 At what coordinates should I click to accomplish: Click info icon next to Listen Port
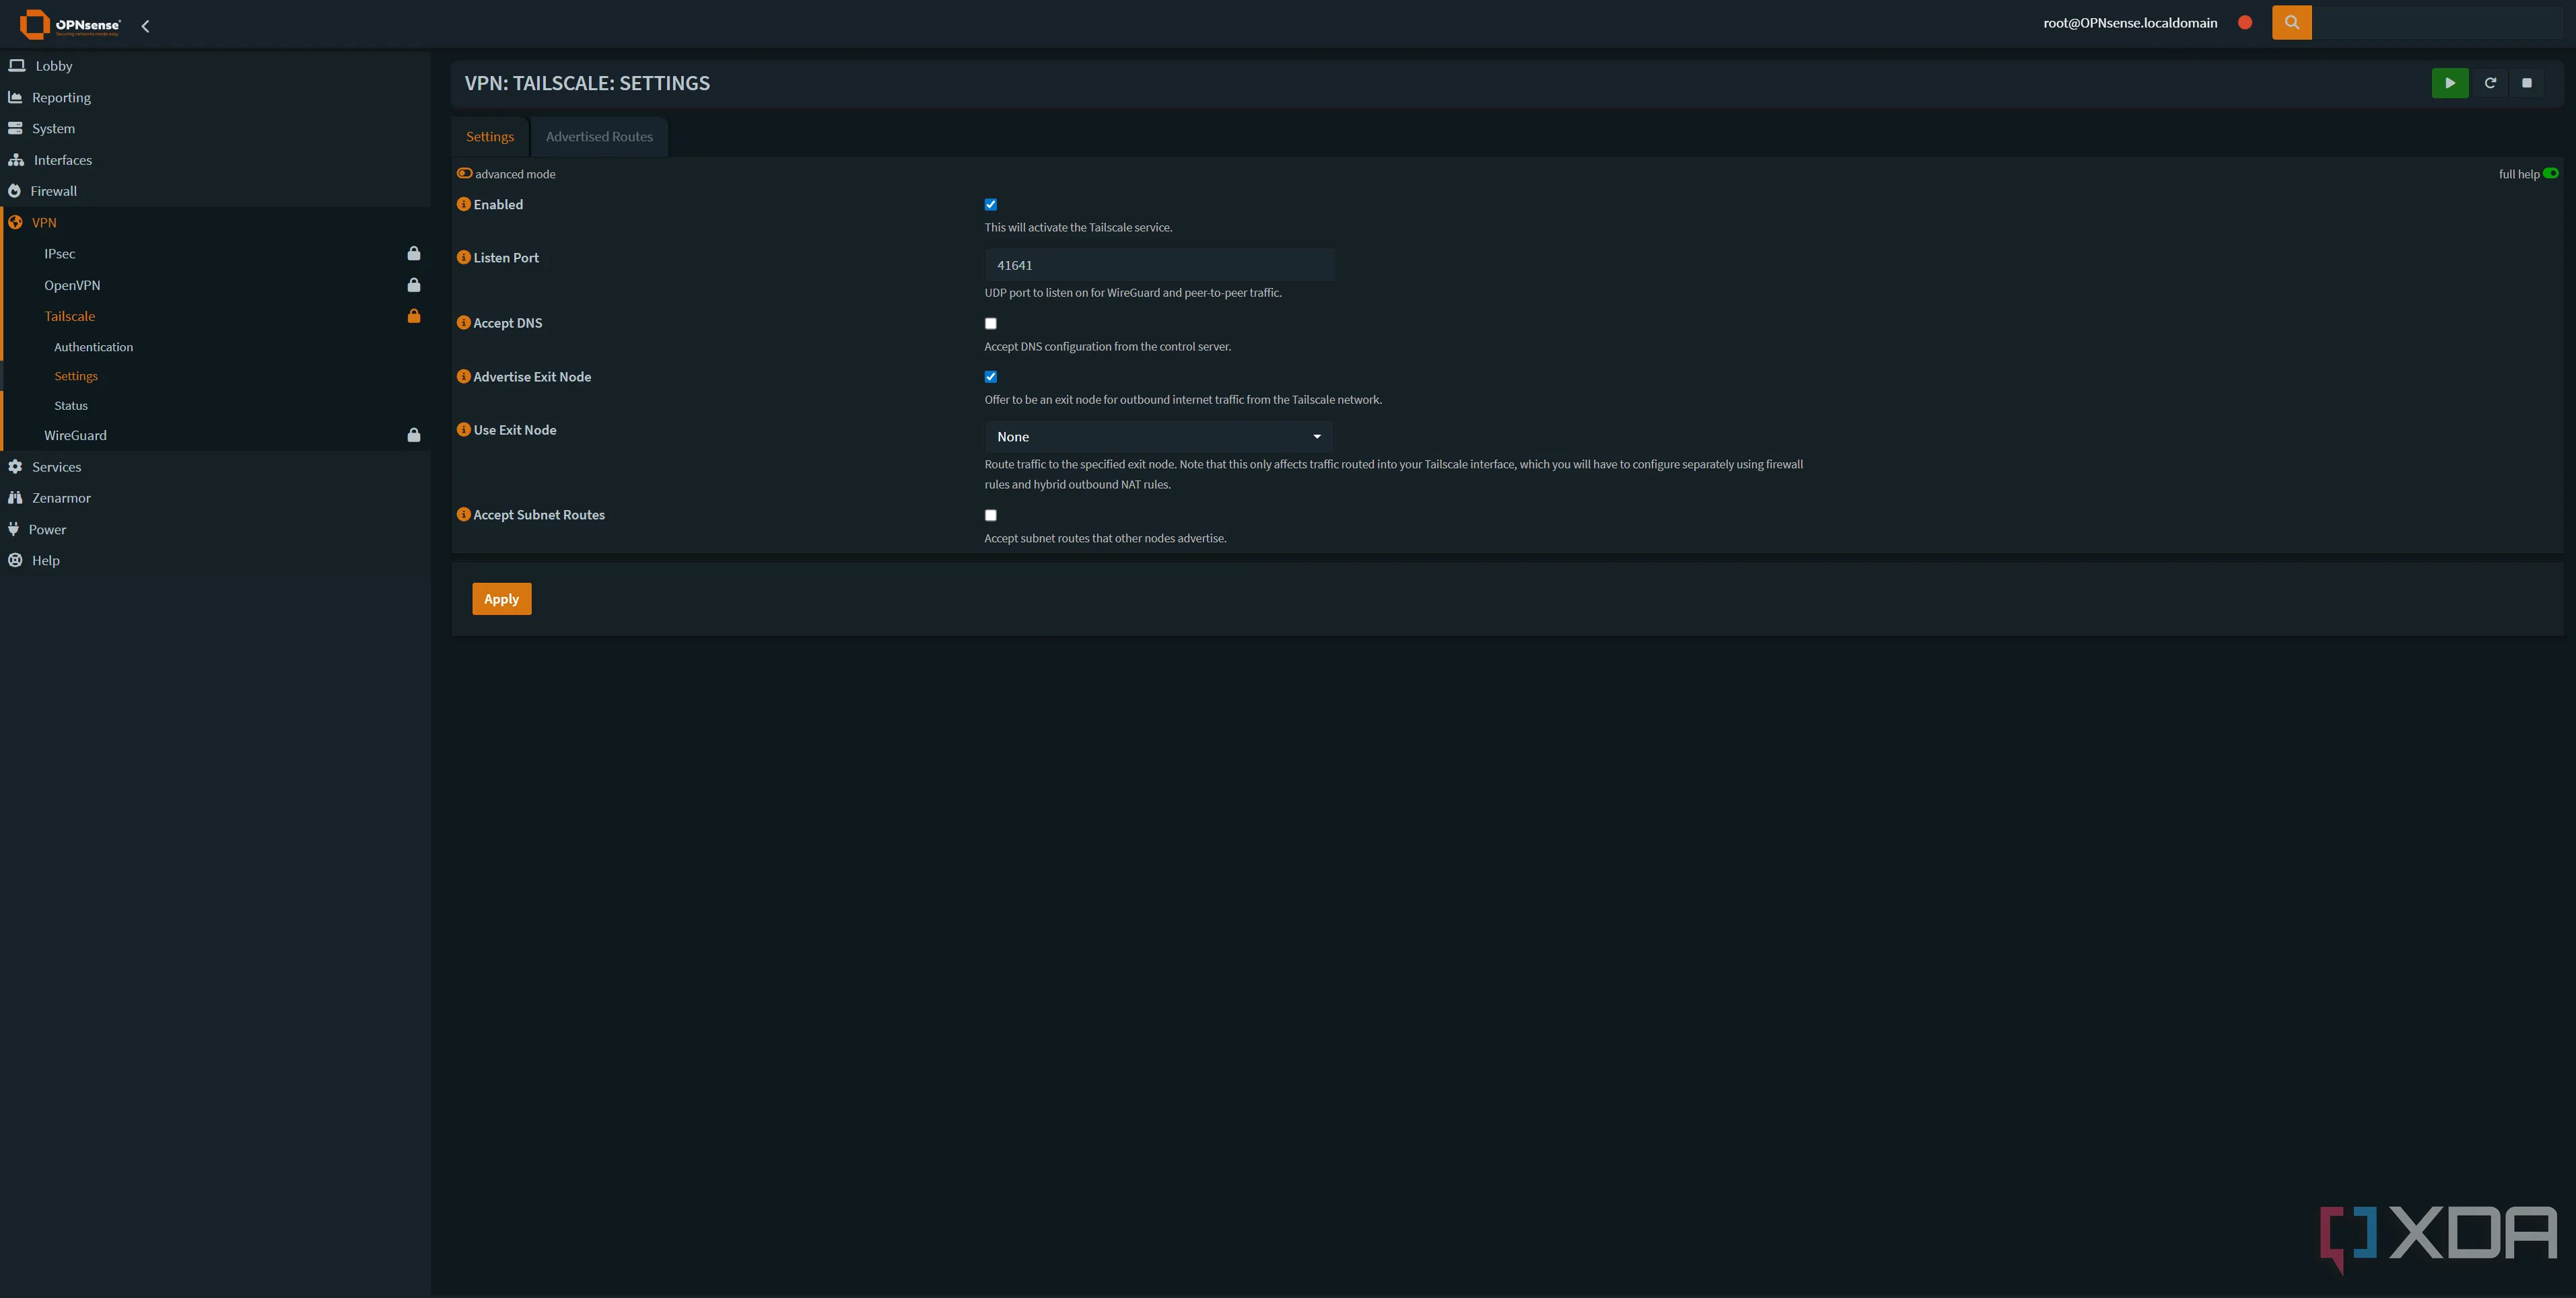463,257
